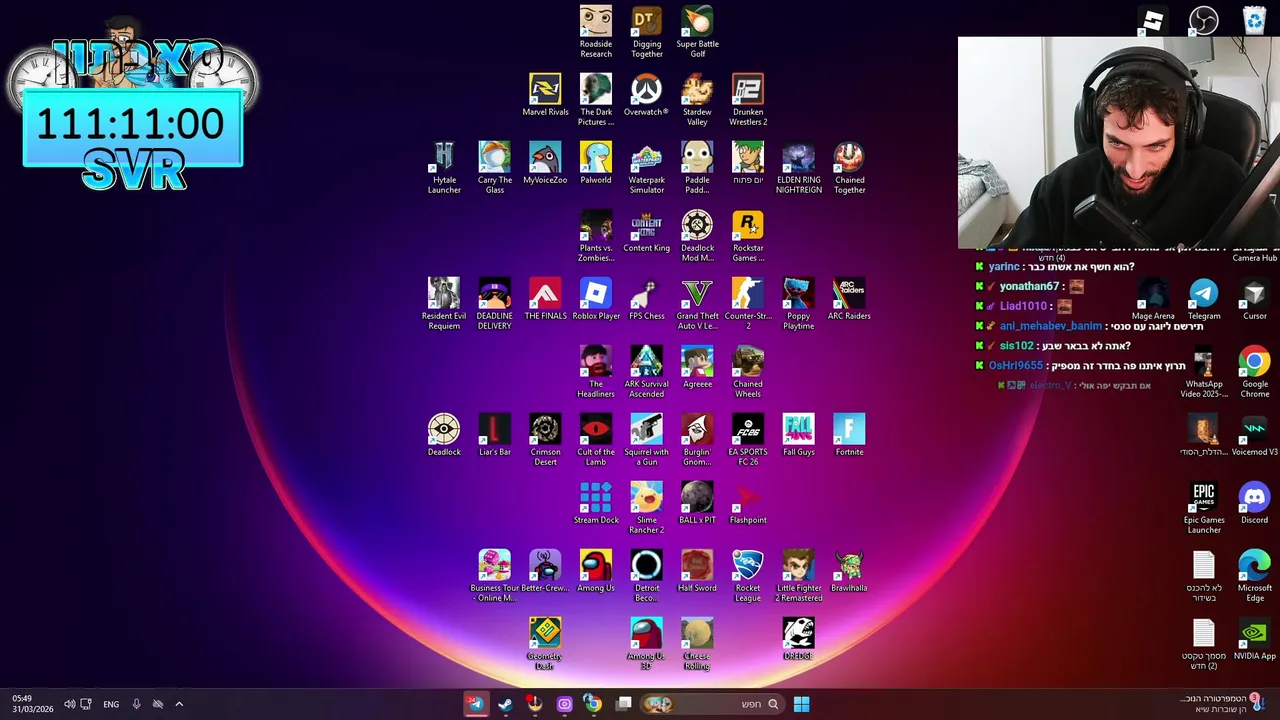Open the Content King shortcut

click(x=646, y=232)
